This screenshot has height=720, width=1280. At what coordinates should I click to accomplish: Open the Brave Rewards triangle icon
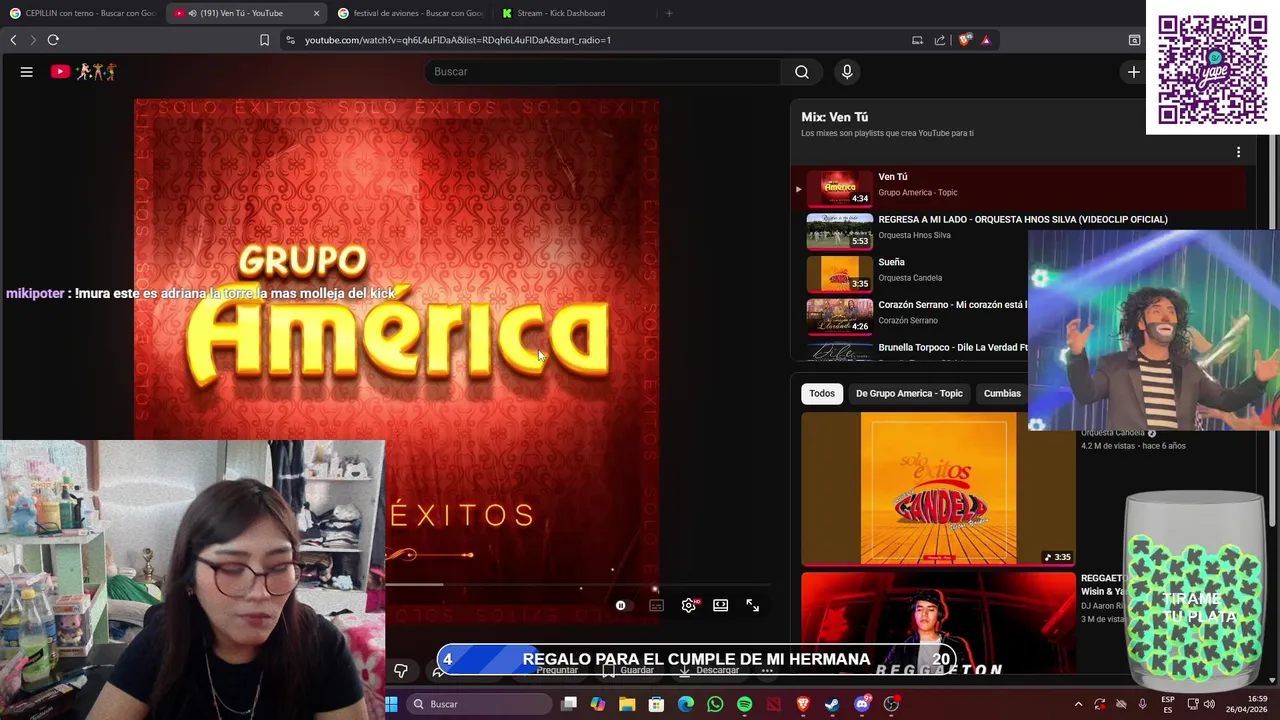coord(986,40)
